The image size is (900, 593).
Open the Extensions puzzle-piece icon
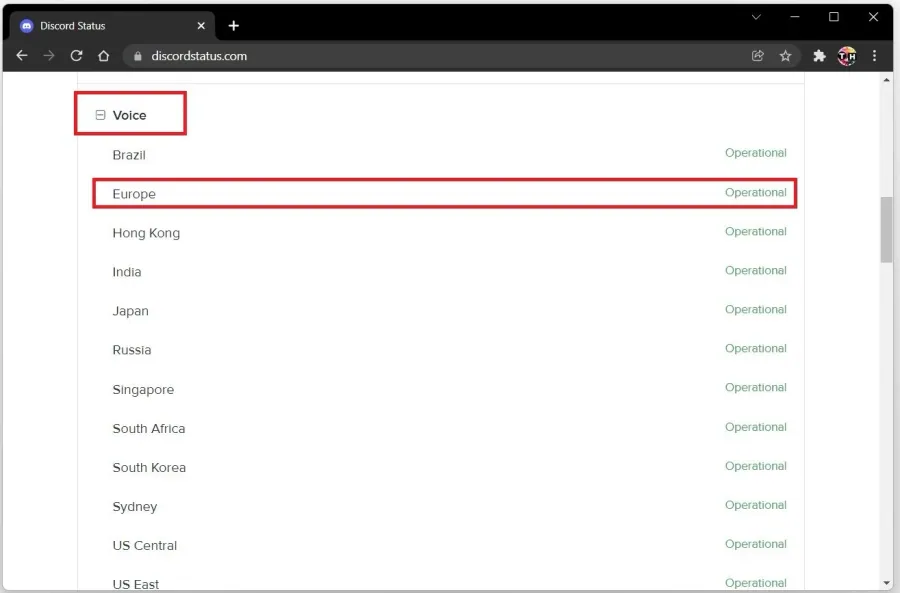click(x=819, y=56)
